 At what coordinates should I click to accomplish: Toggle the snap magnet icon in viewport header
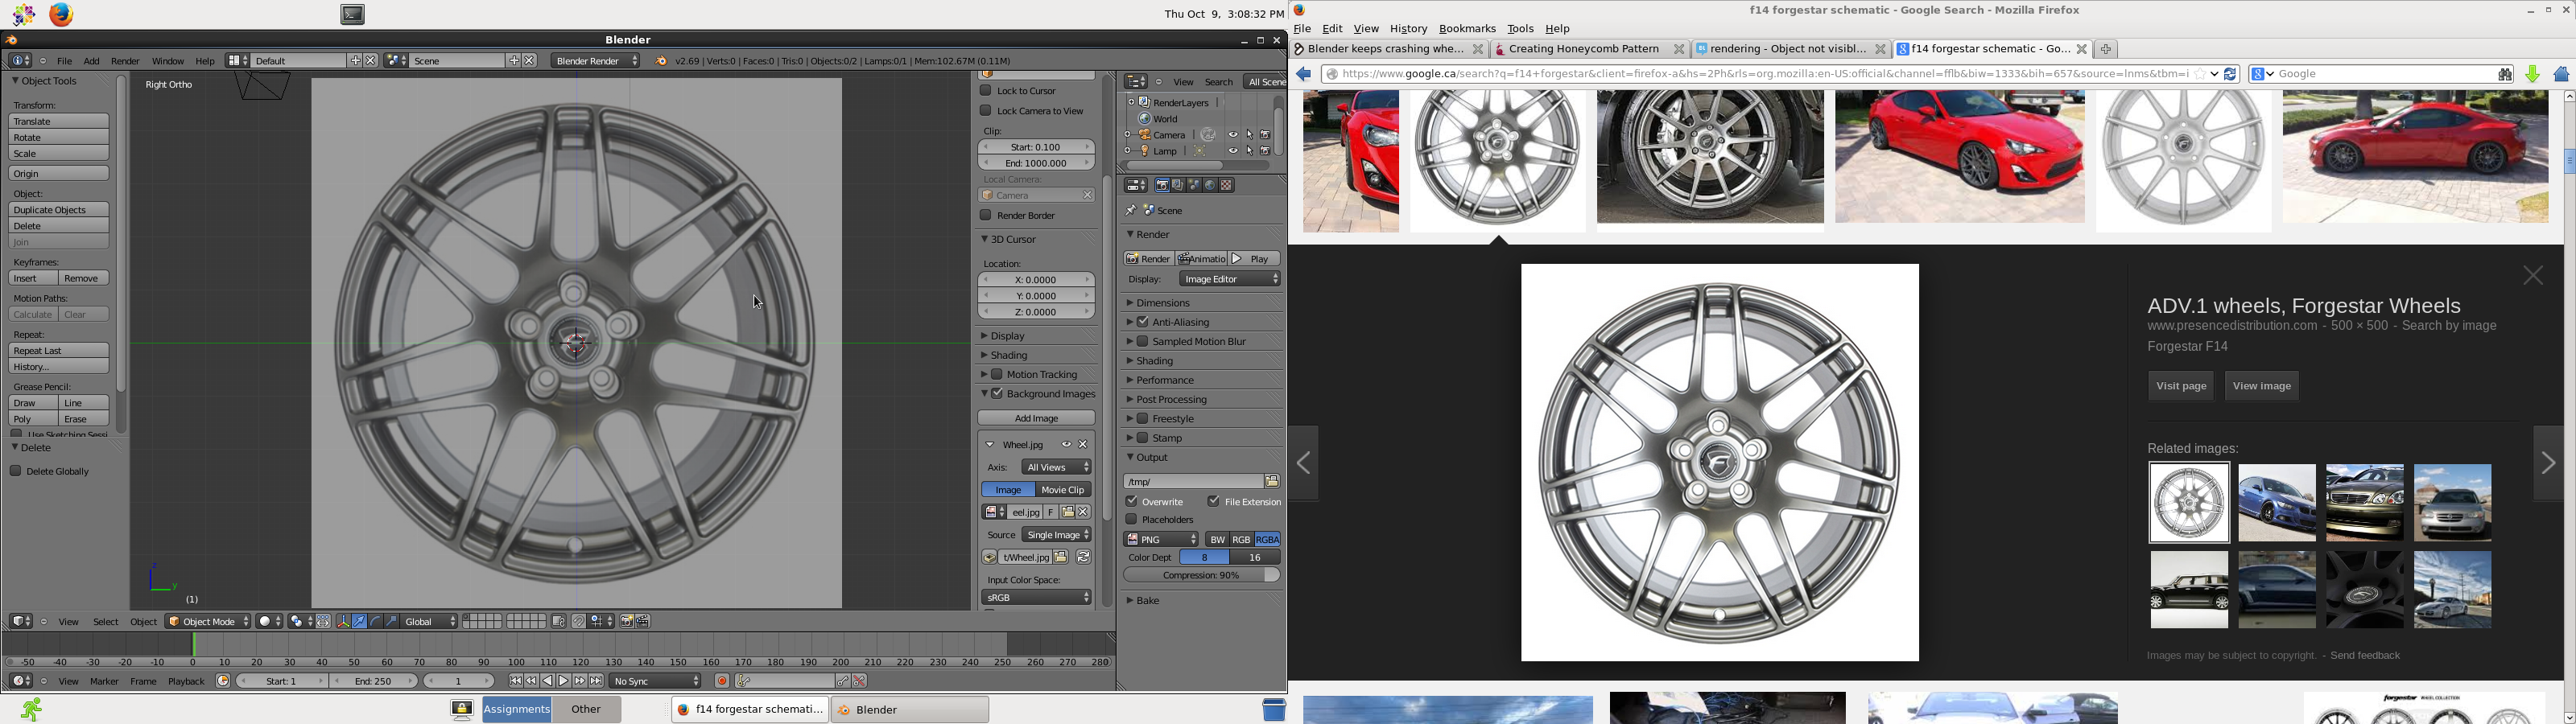point(579,621)
